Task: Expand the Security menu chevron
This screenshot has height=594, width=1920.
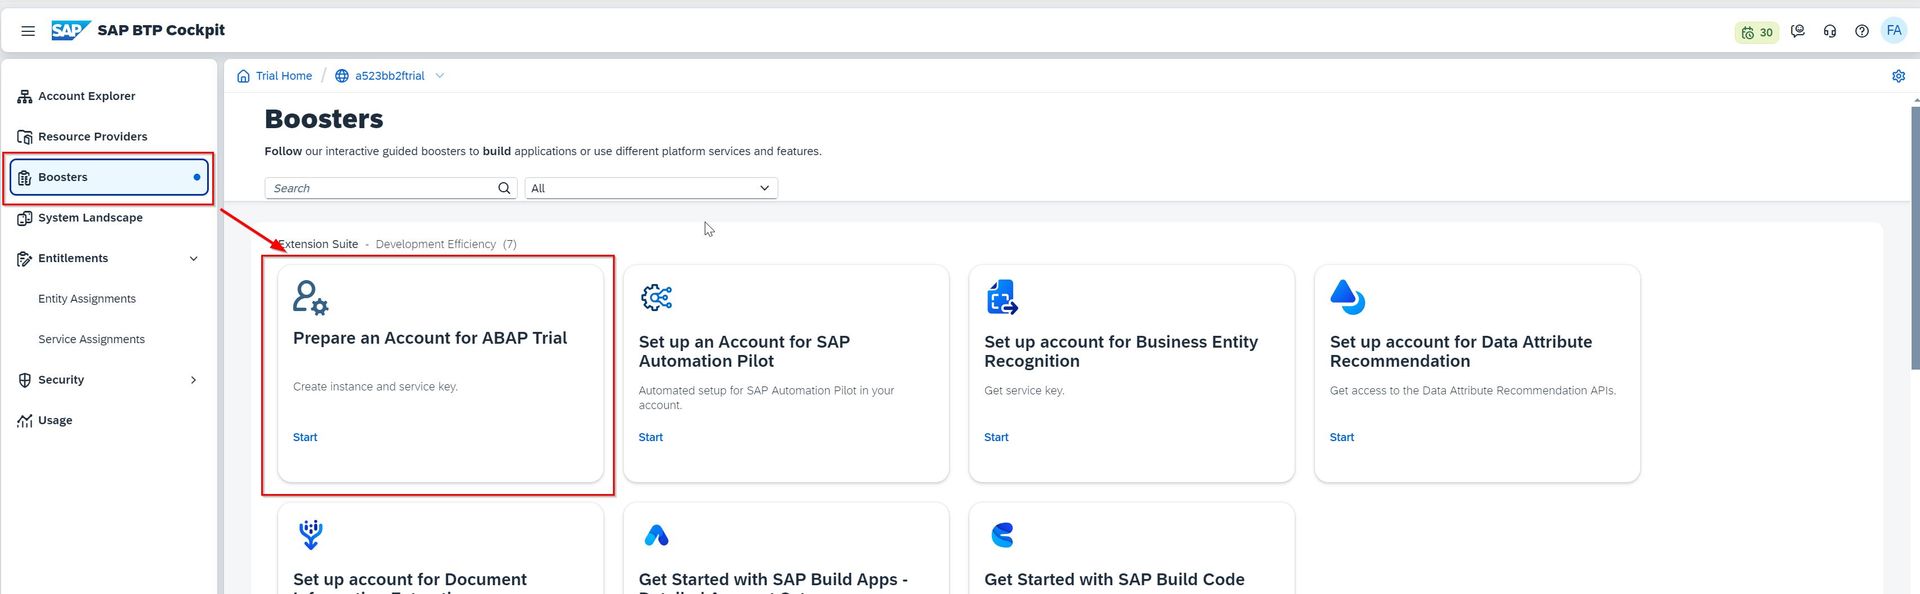Action: click(193, 380)
